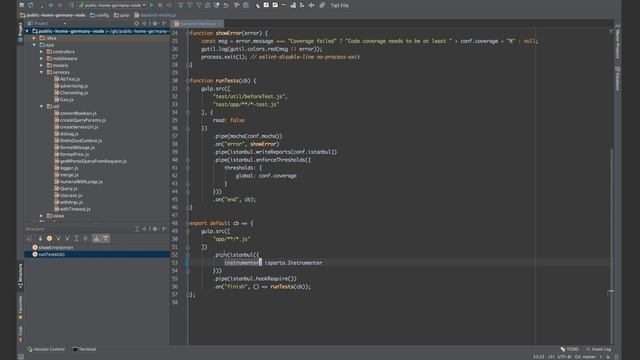Image resolution: width=640 pixels, height=360 pixels.
Task: Click the Save All toolbar icon
Action: 22,5
